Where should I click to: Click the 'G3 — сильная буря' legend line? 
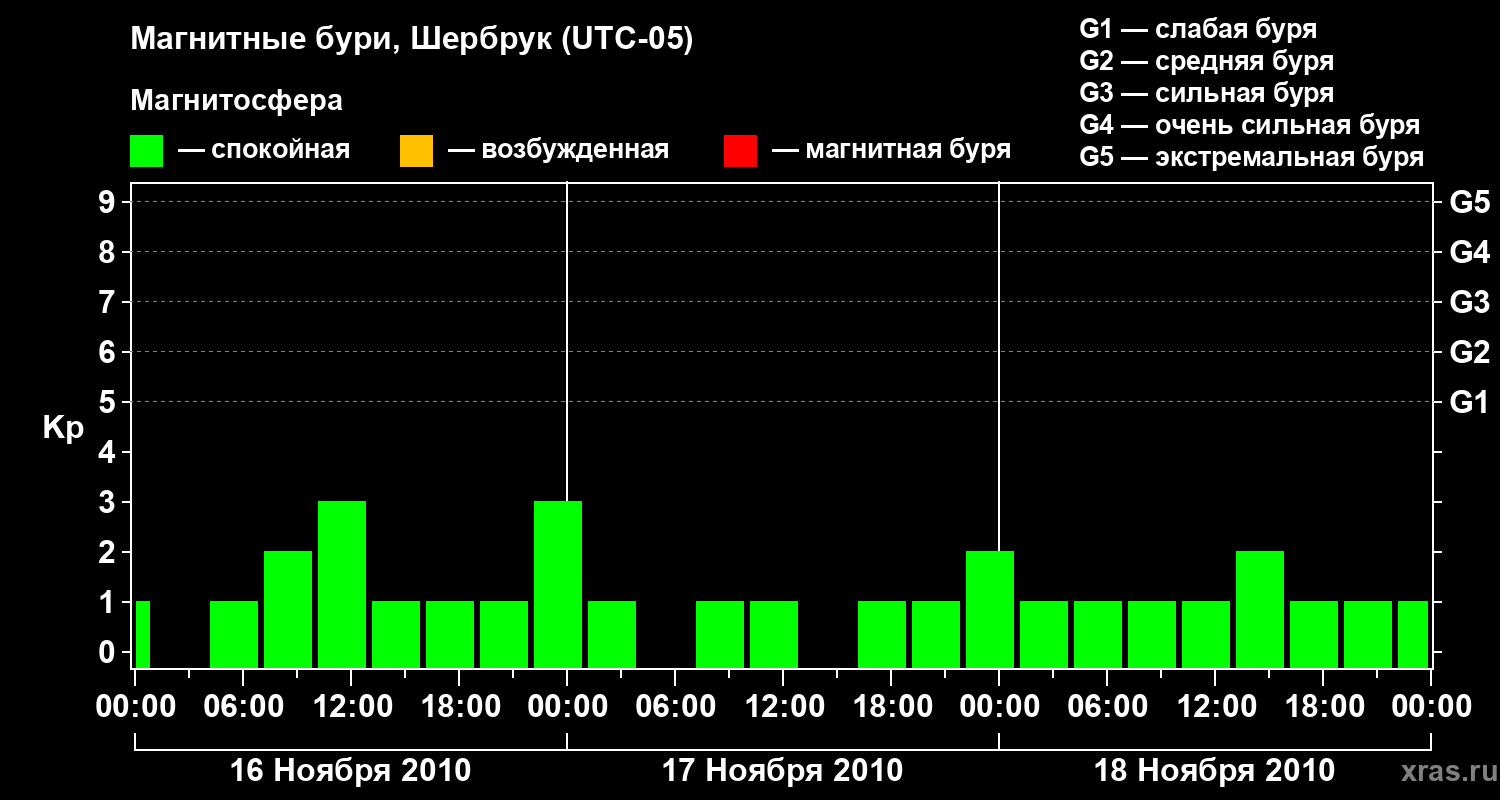1206,93
